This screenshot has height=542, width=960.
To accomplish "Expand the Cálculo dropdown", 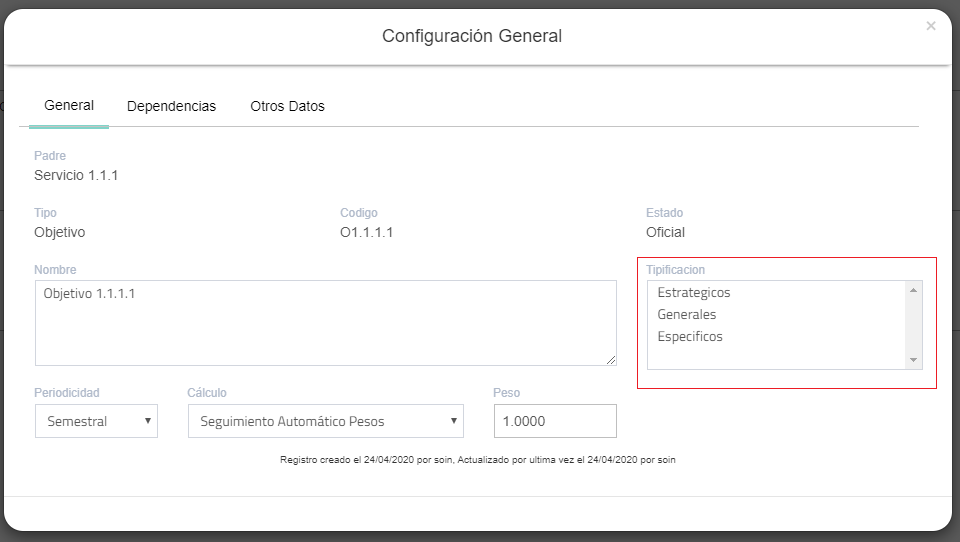I will tap(325, 421).
